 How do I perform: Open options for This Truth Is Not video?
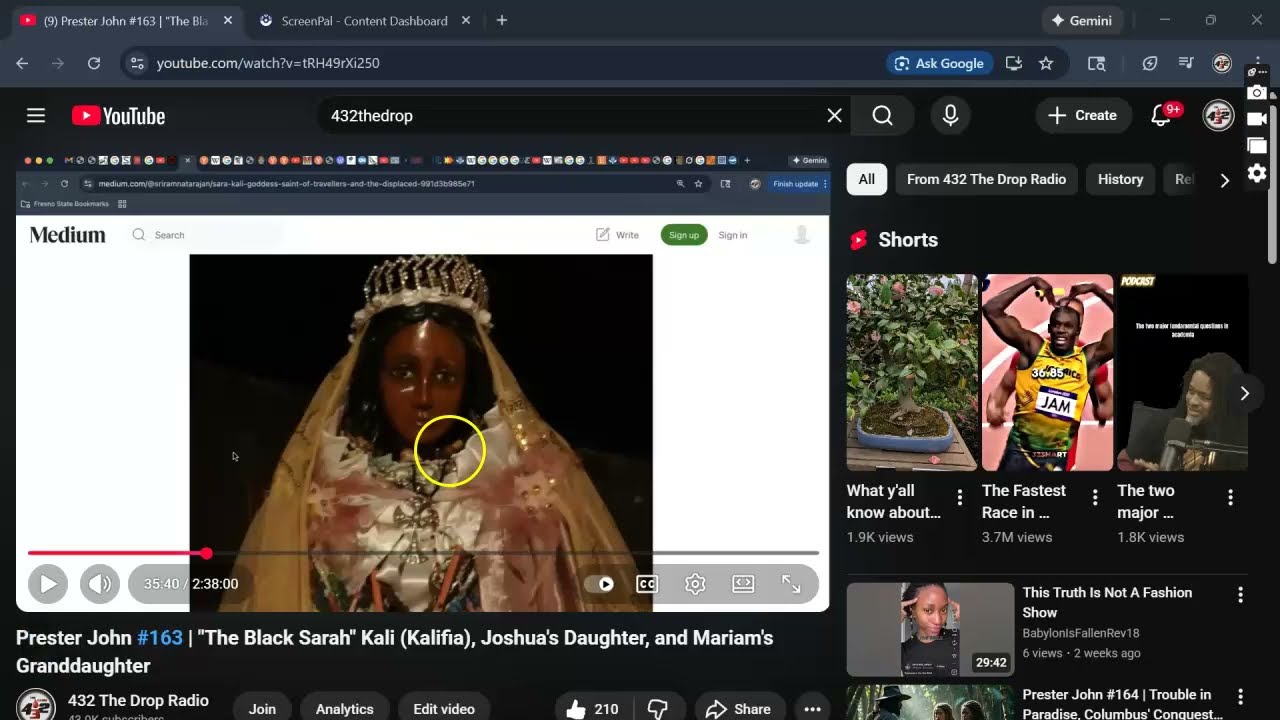(x=1241, y=595)
